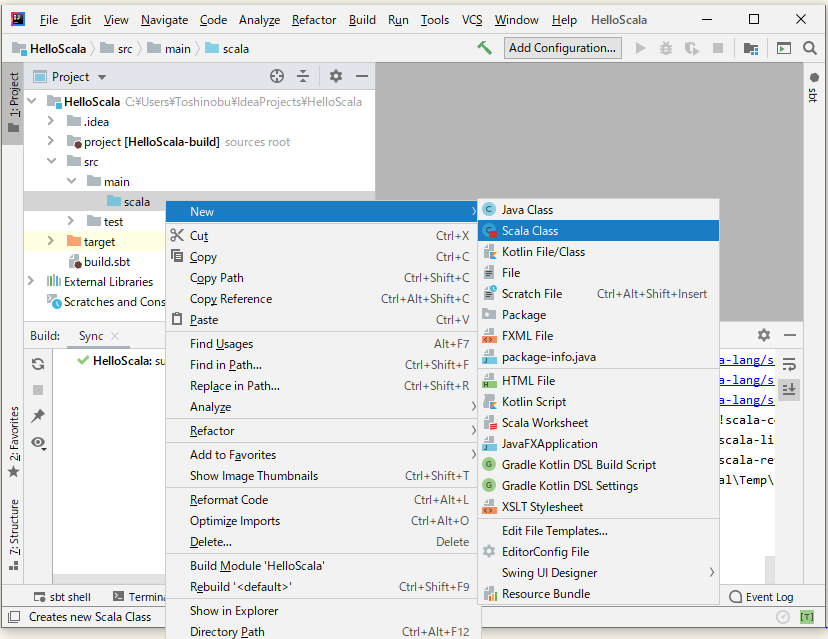Choose Scala Worksheet from New submenu
828x639 pixels.
tap(598, 423)
